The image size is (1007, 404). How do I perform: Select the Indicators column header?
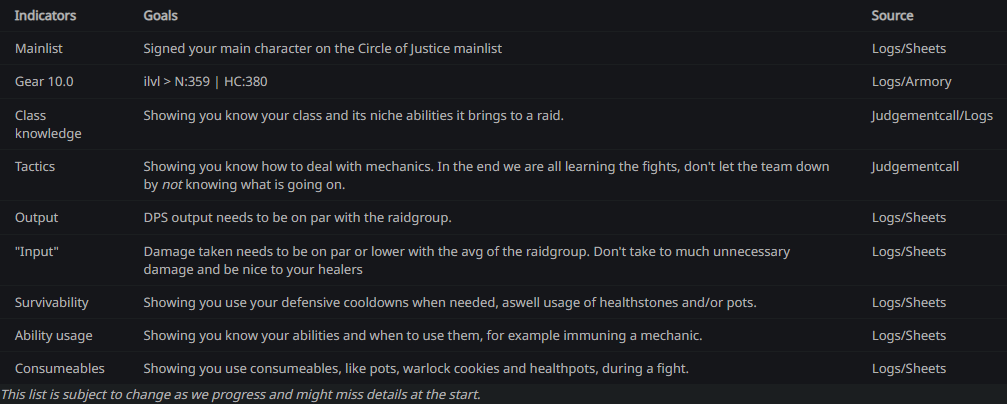(45, 16)
